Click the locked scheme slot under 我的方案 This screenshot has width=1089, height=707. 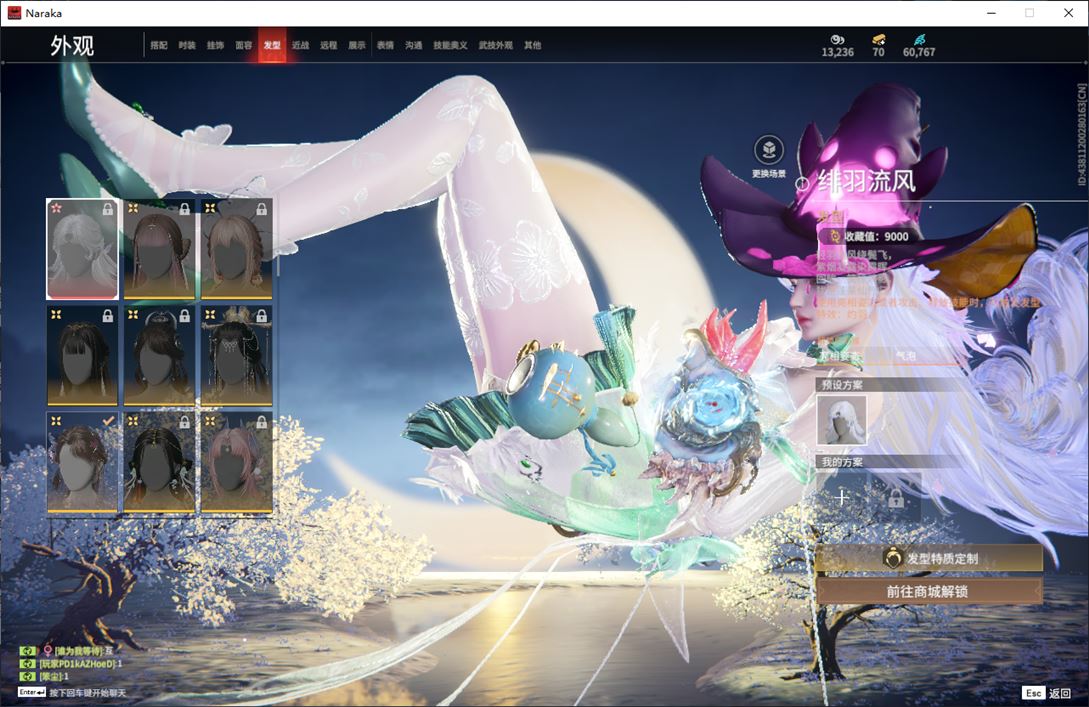(896, 497)
